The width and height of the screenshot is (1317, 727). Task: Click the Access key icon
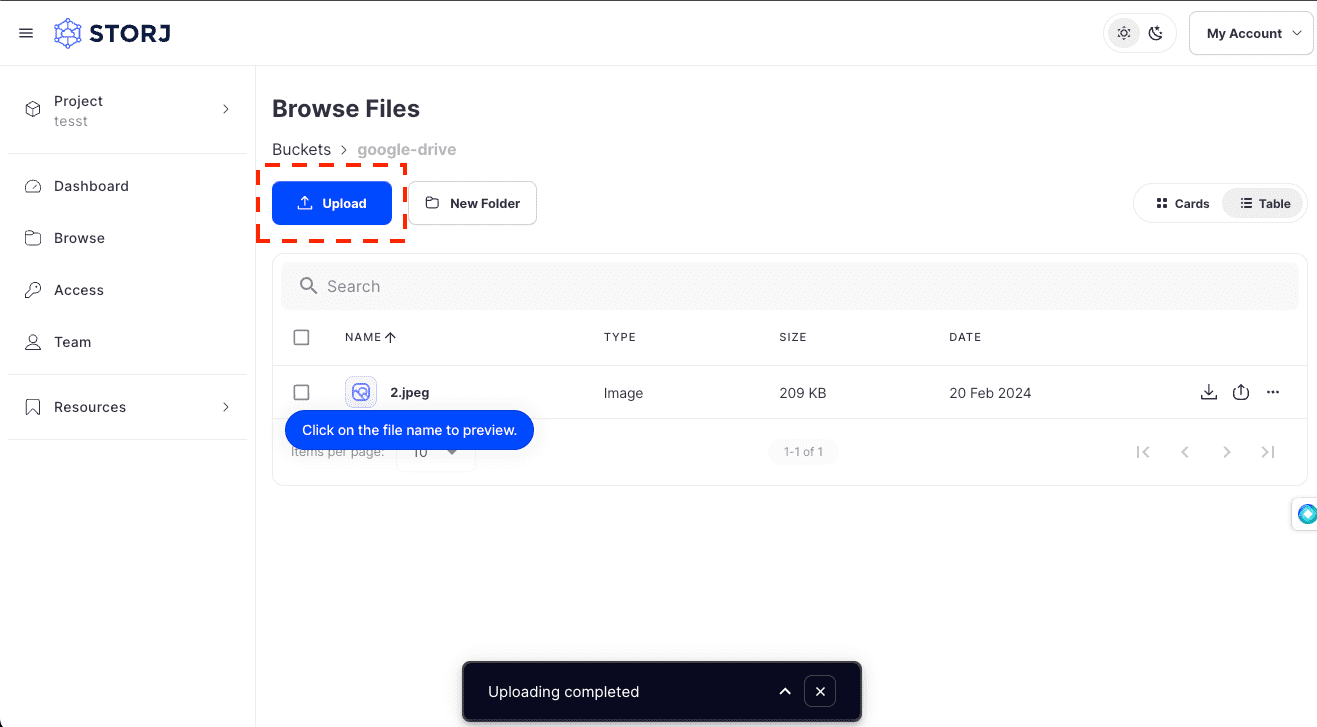point(33,290)
